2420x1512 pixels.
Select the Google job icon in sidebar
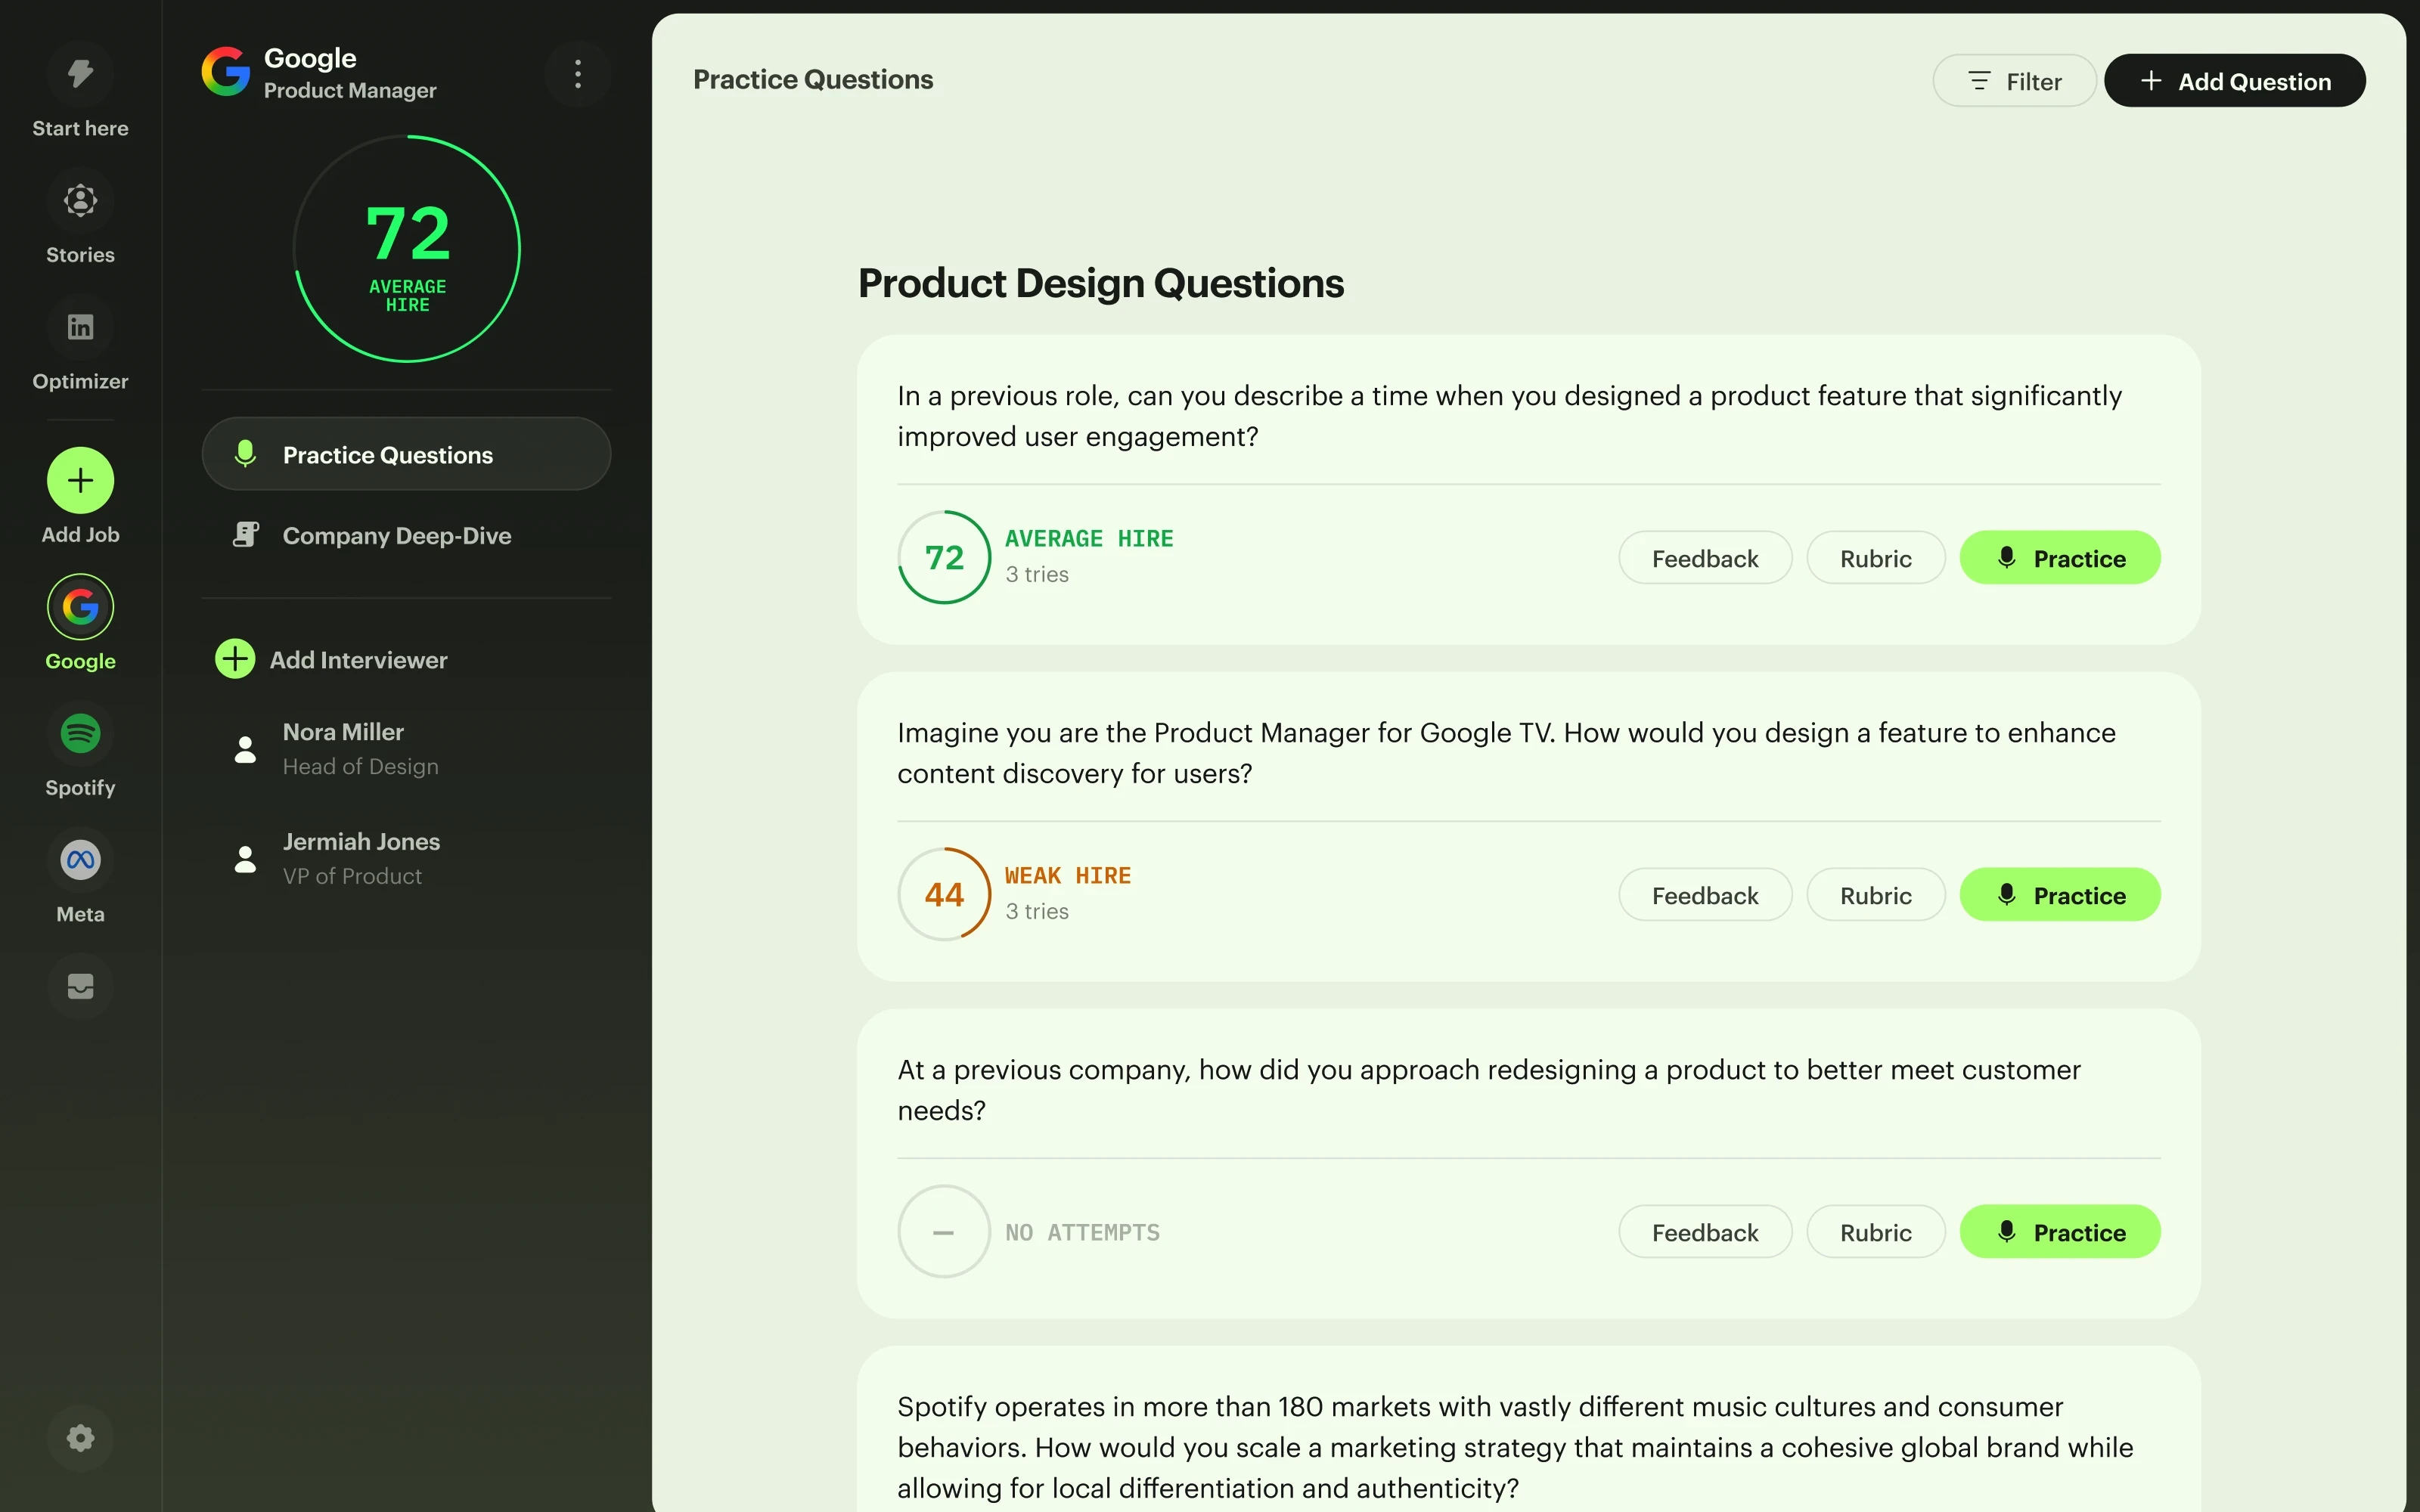pyautogui.click(x=80, y=607)
